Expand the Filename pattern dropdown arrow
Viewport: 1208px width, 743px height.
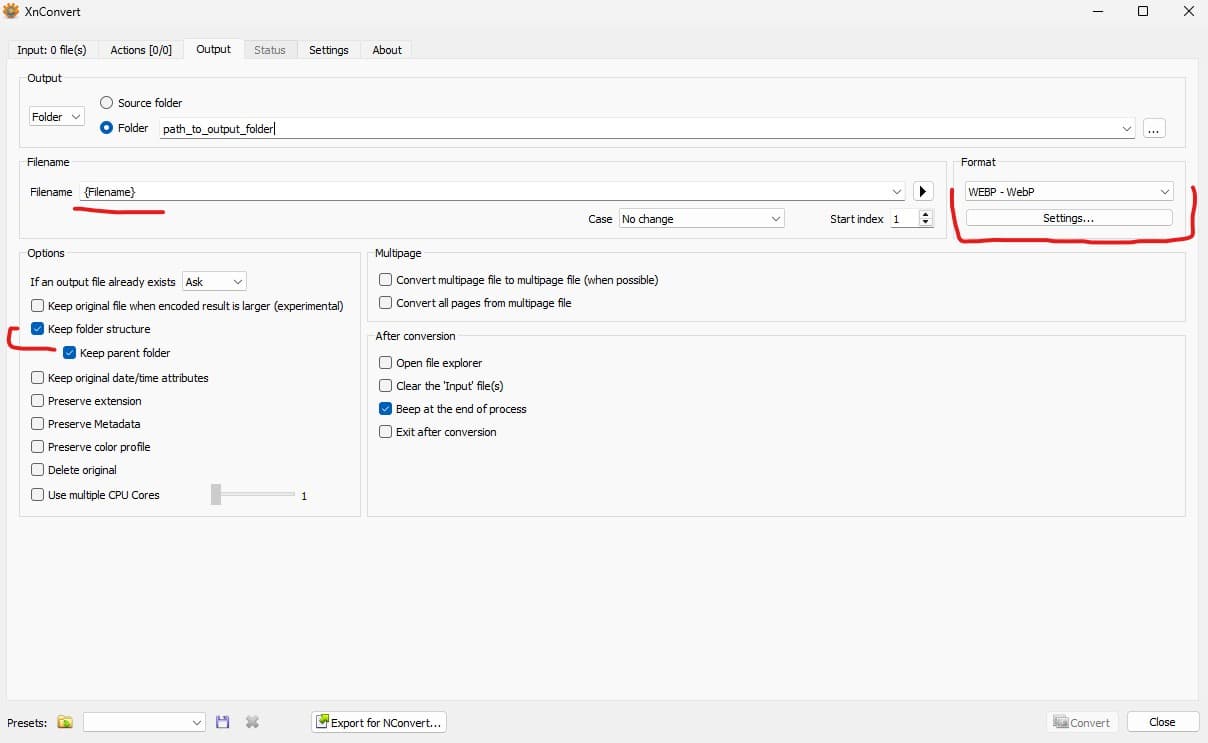pos(897,191)
